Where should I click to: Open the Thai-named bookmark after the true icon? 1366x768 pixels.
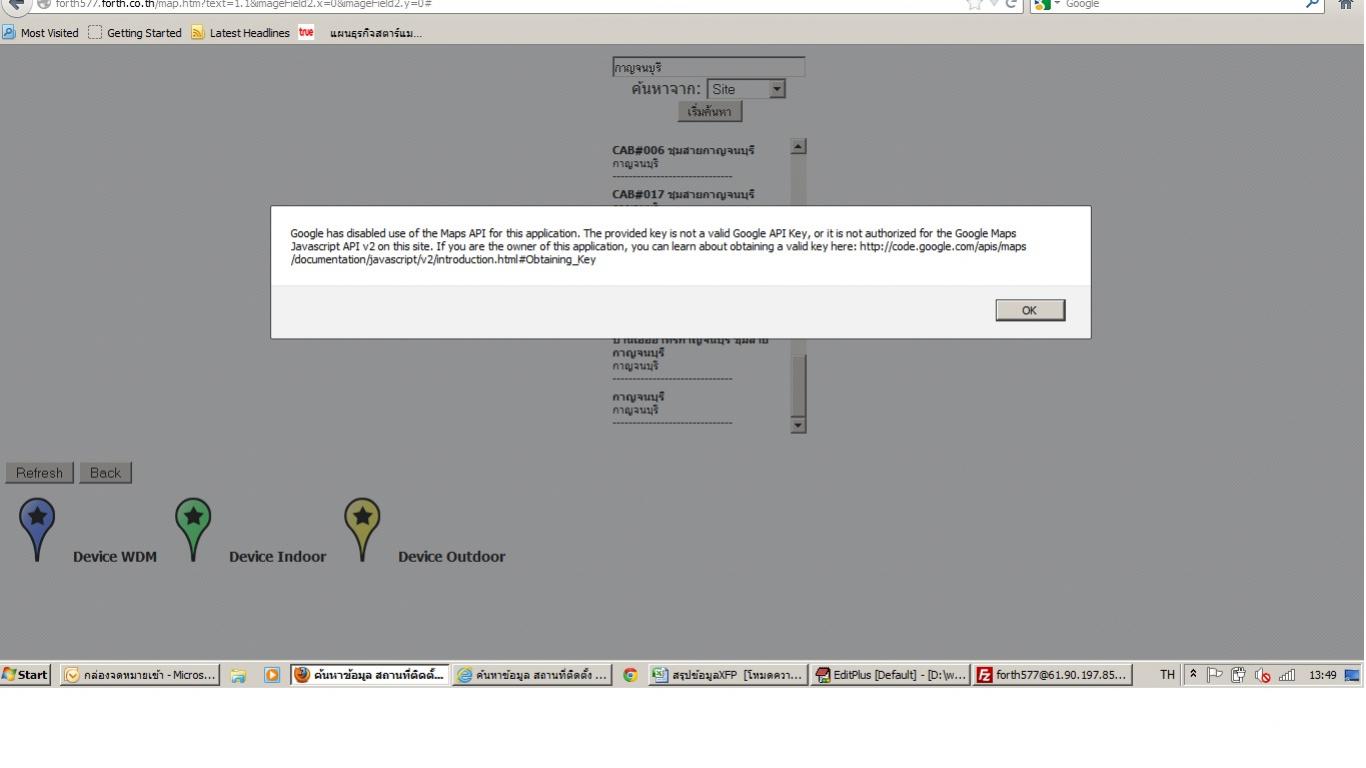click(376, 33)
